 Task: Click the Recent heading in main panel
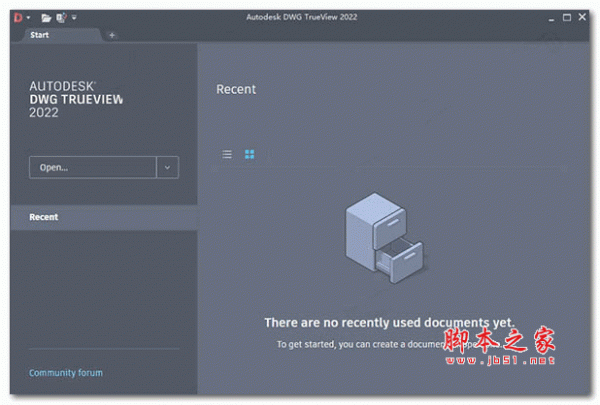coord(236,89)
